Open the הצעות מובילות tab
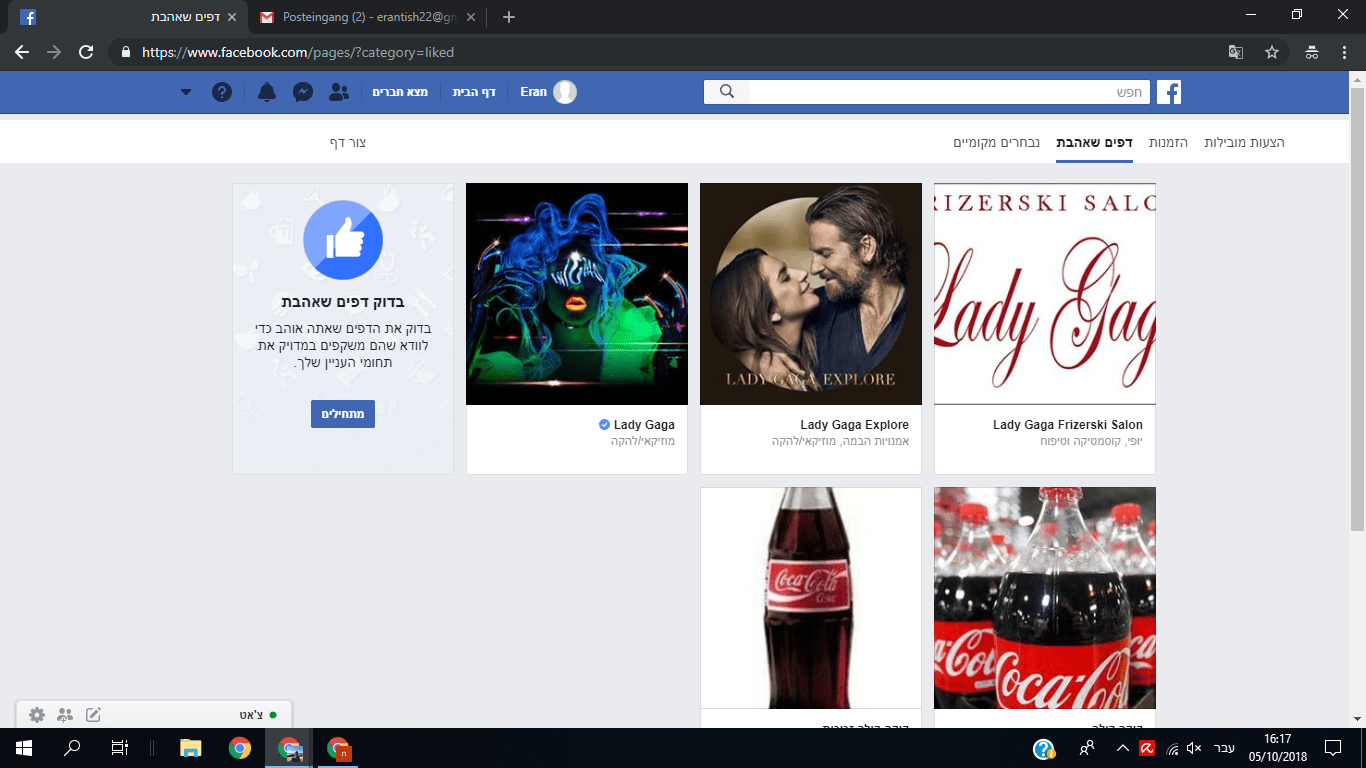 coord(1244,143)
